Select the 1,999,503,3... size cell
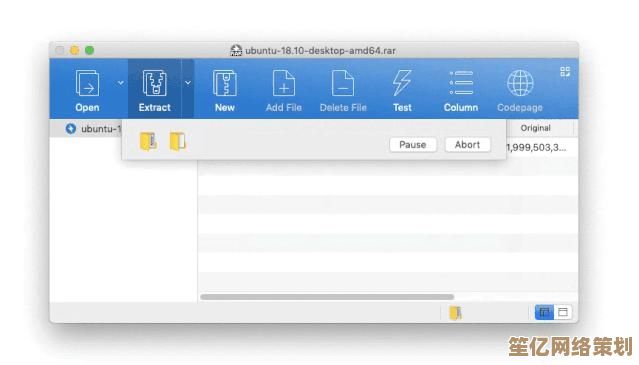639x365 pixels. (x=537, y=147)
